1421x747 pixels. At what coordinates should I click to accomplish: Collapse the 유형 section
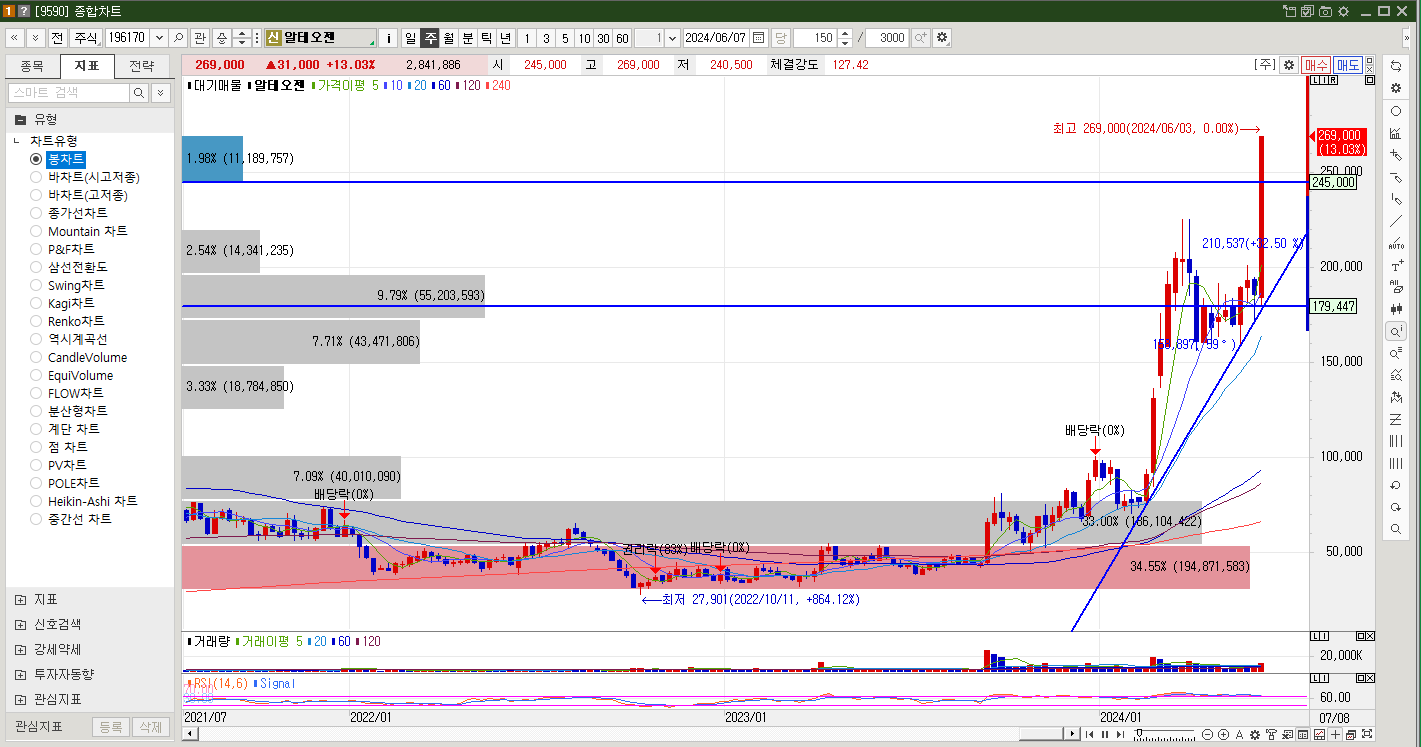pos(20,118)
